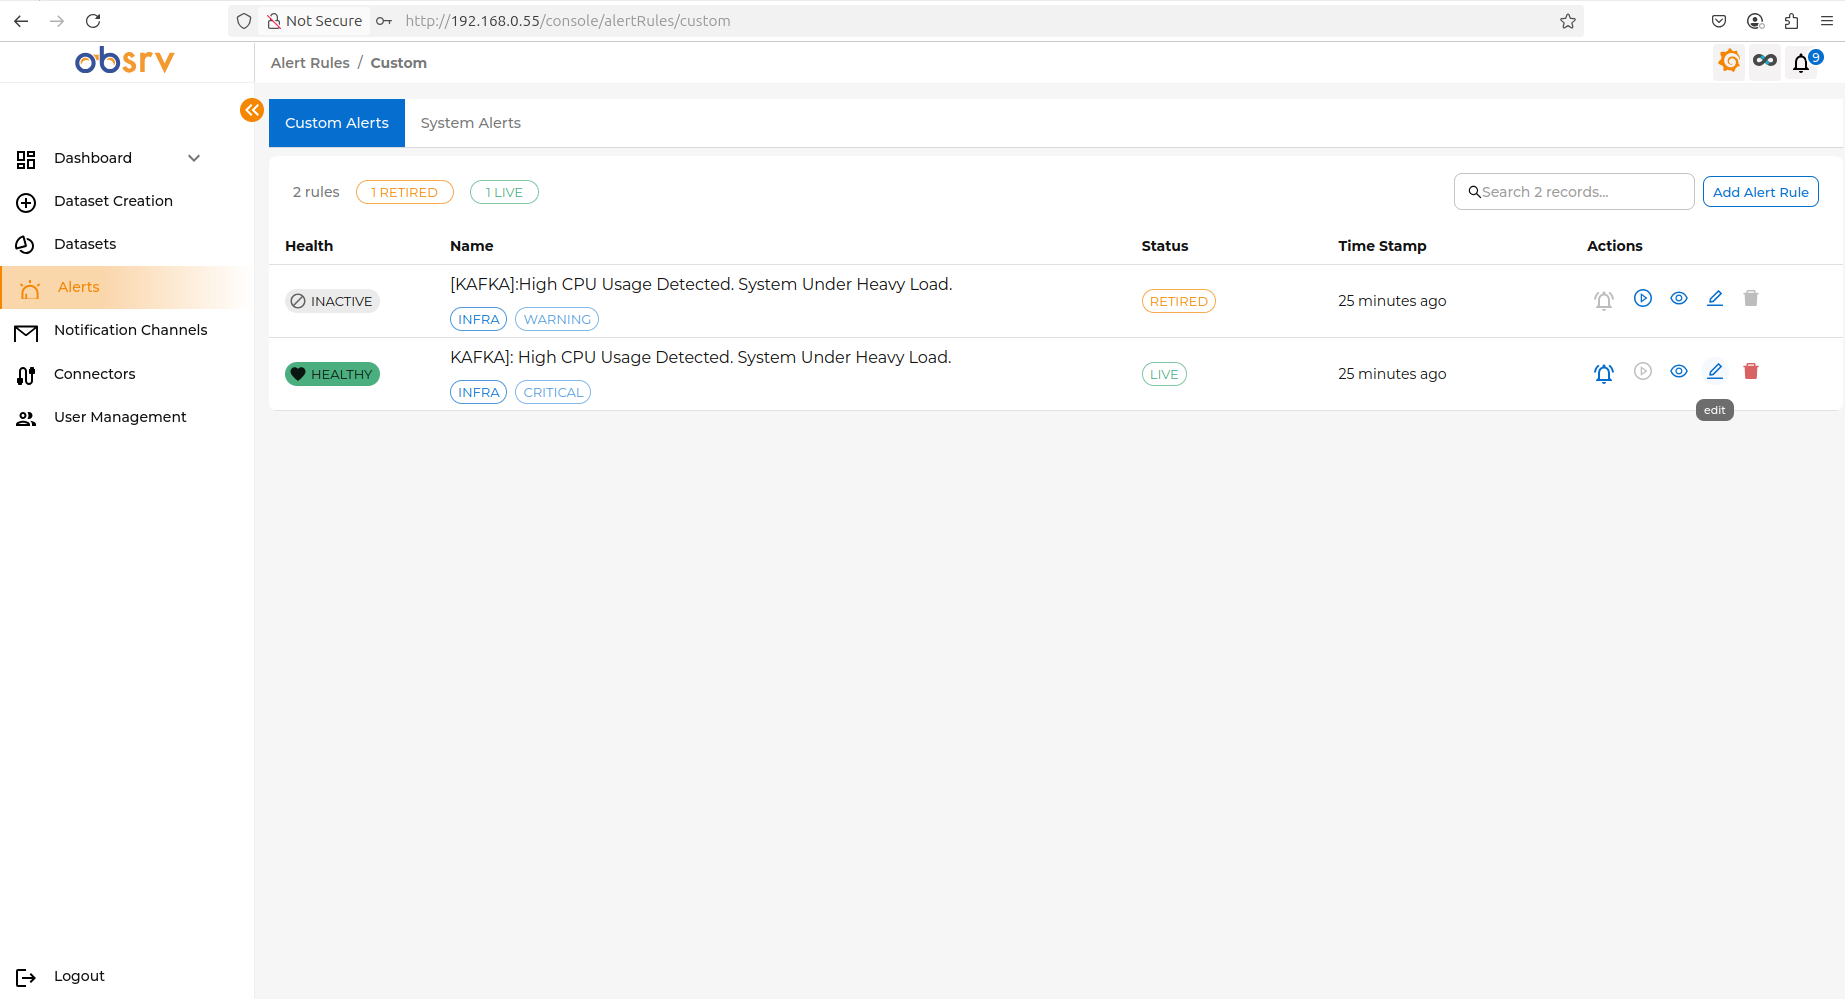Open the Pocket save icon in the toolbar
Image resolution: width=1845 pixels, height=999 pixels.
click(1719, 21)
